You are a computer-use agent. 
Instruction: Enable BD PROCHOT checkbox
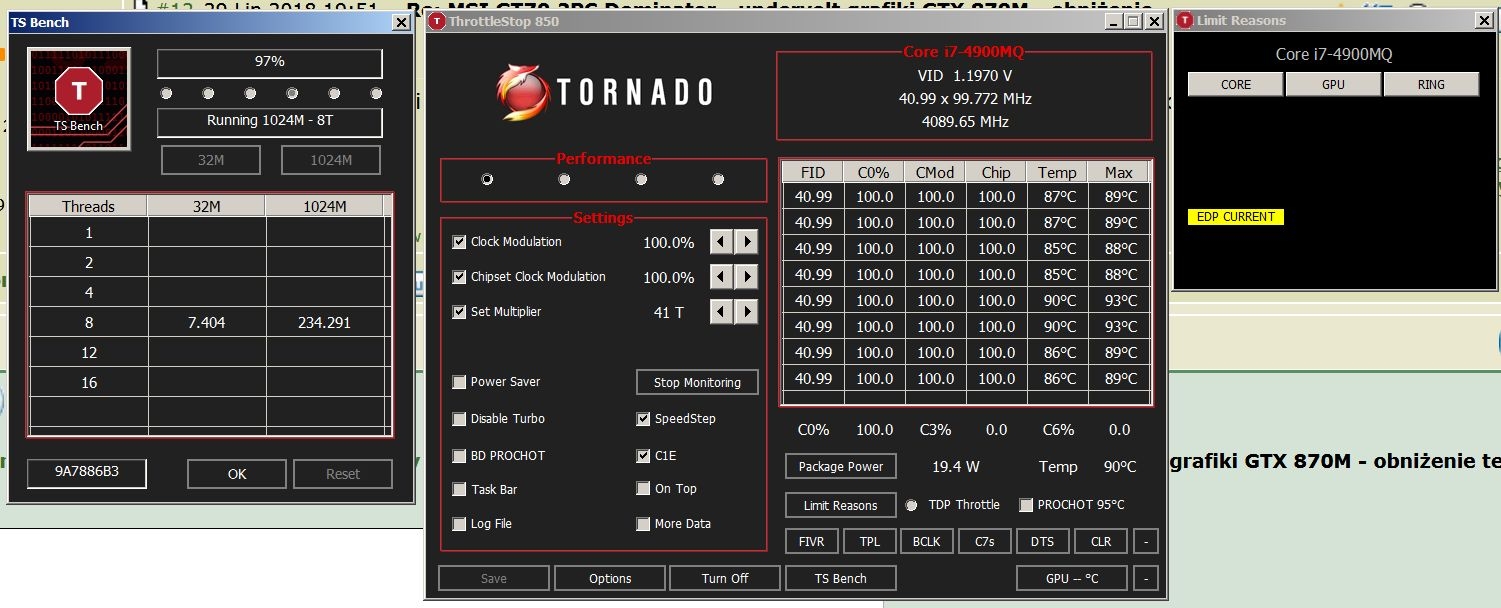(459, 456)
